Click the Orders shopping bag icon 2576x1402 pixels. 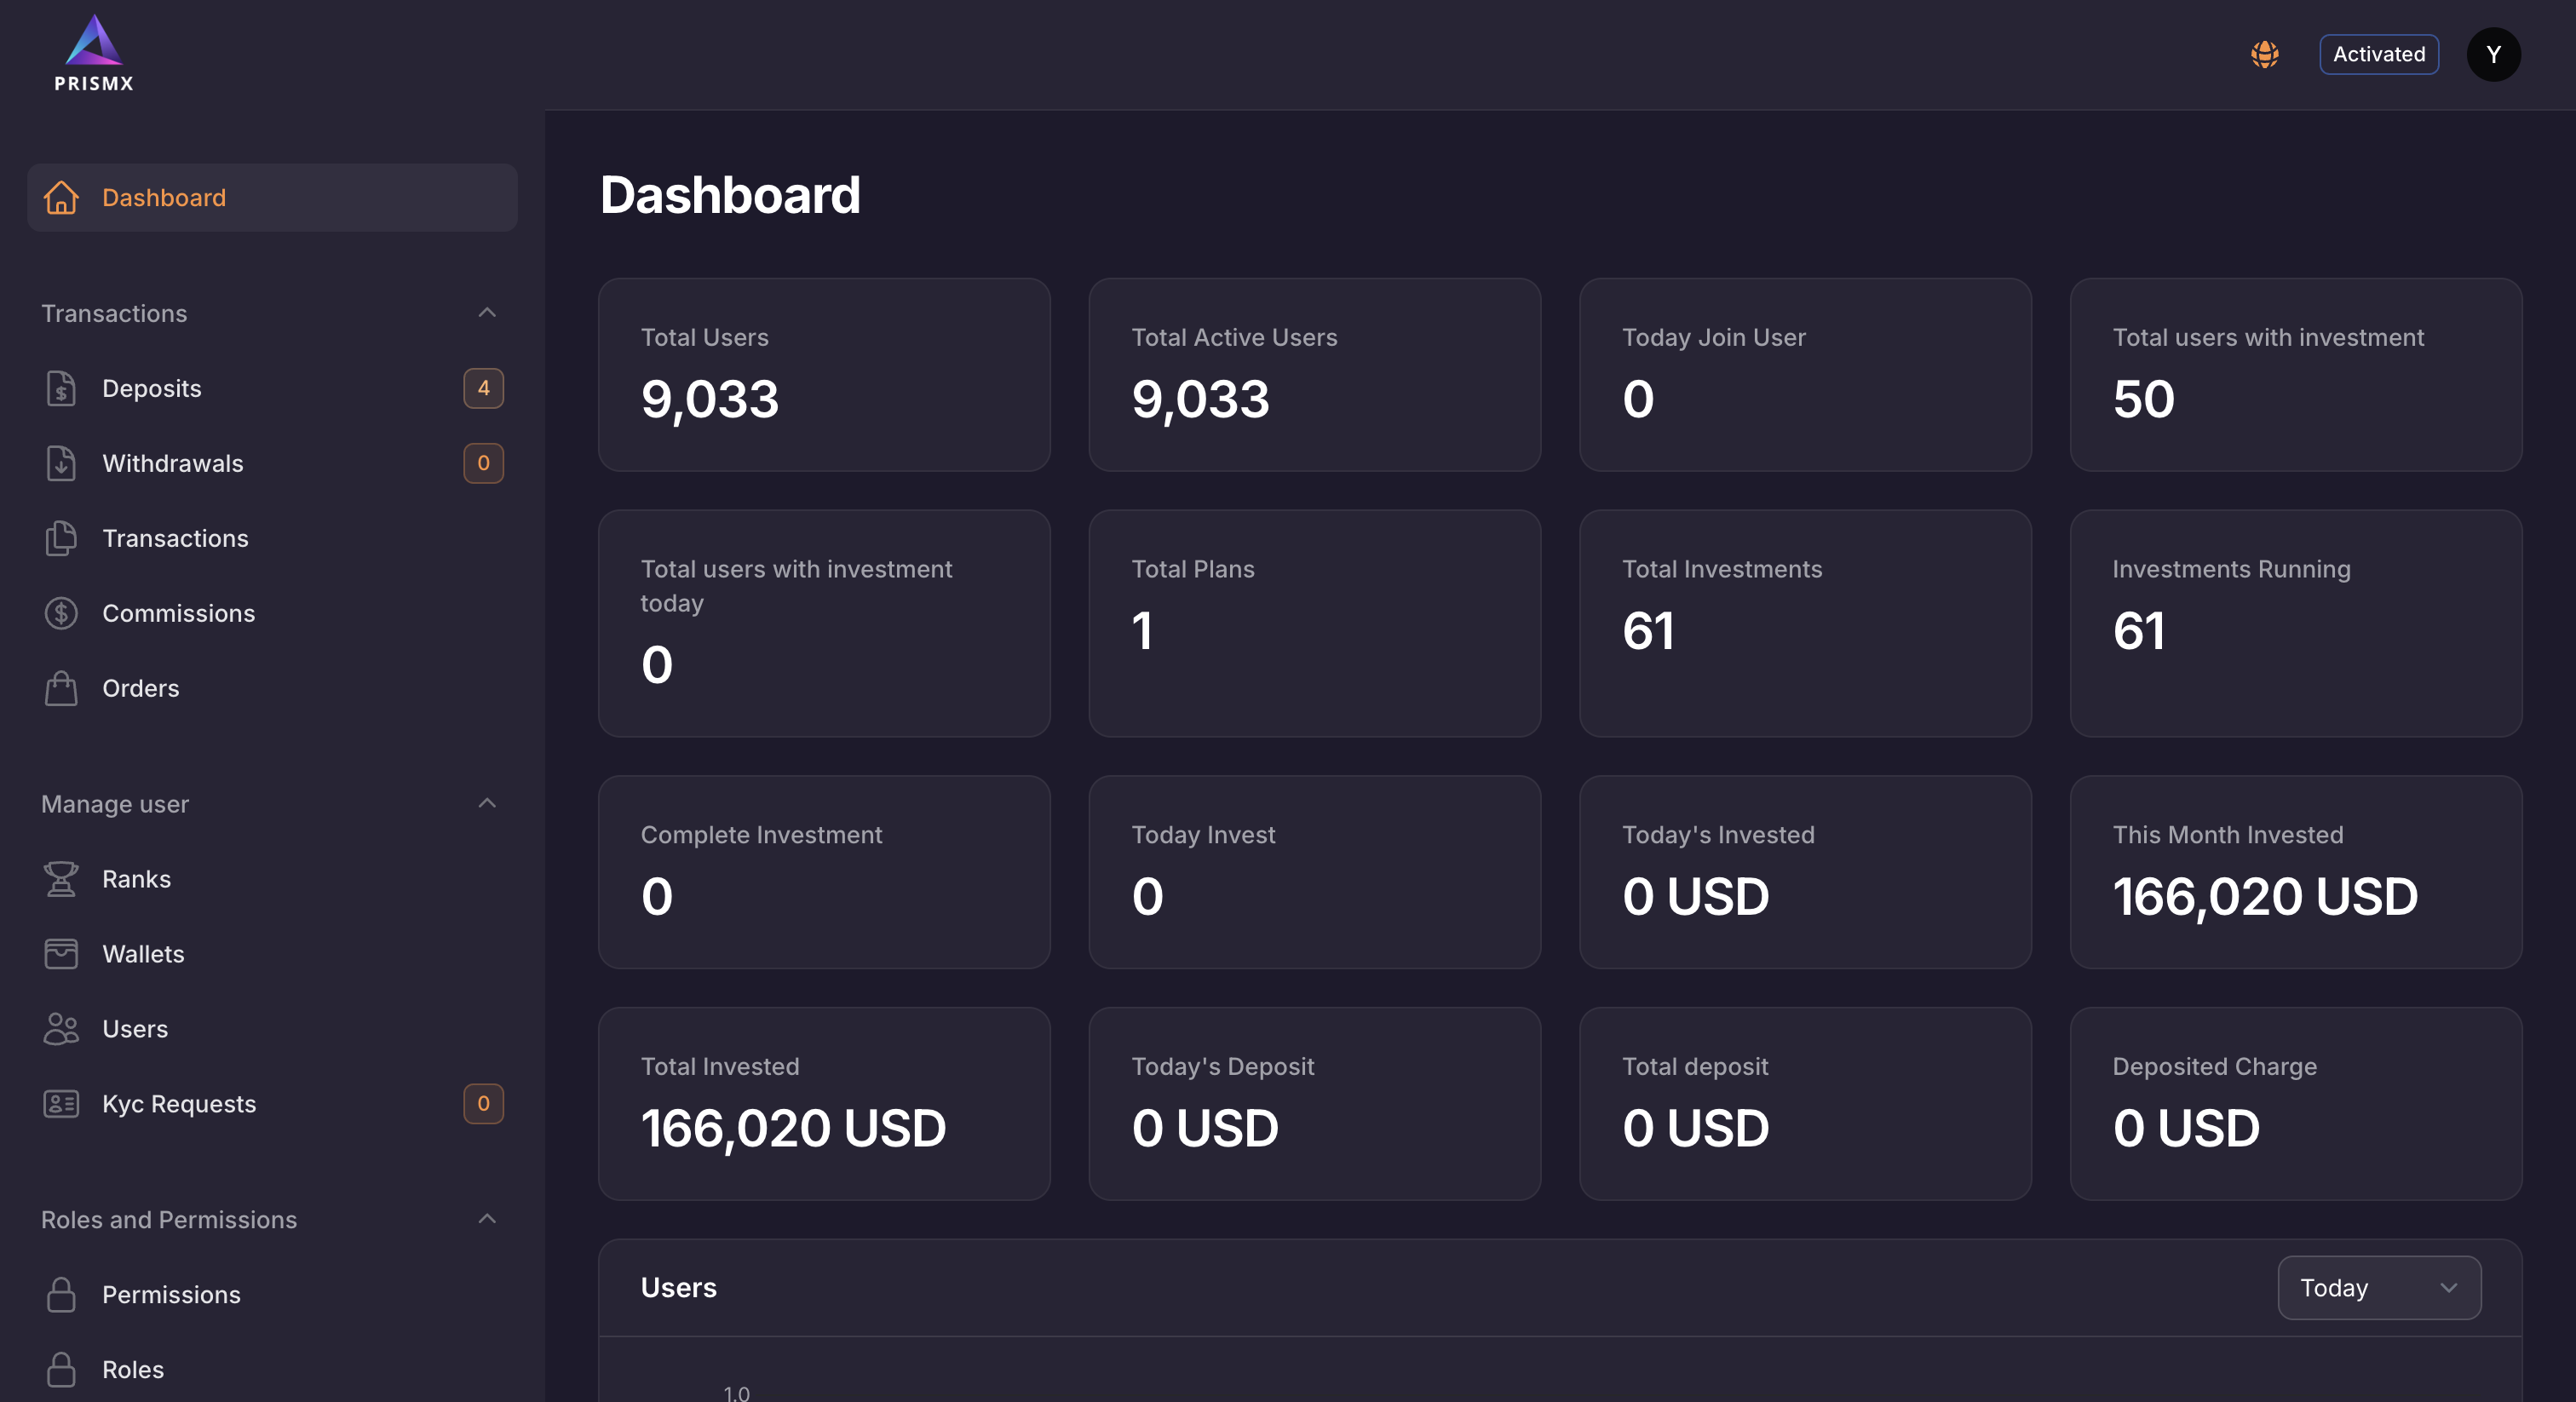click(x=61, y=688)
